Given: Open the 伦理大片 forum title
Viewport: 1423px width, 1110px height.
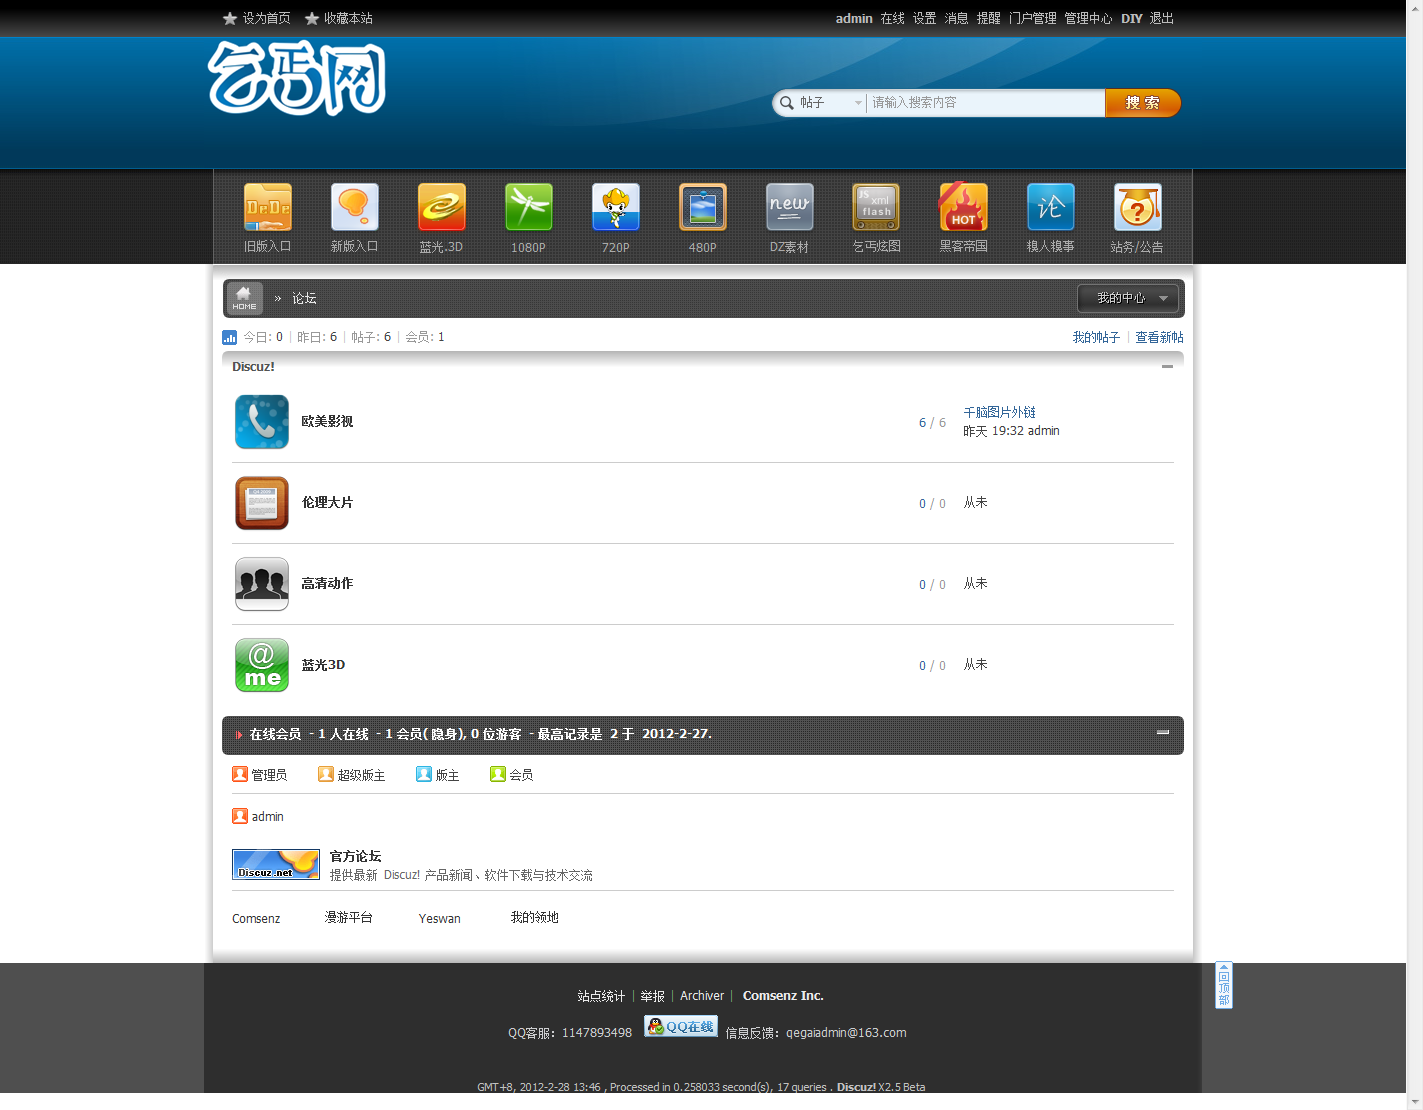Looking at the screenshot, I should [328, 502].
